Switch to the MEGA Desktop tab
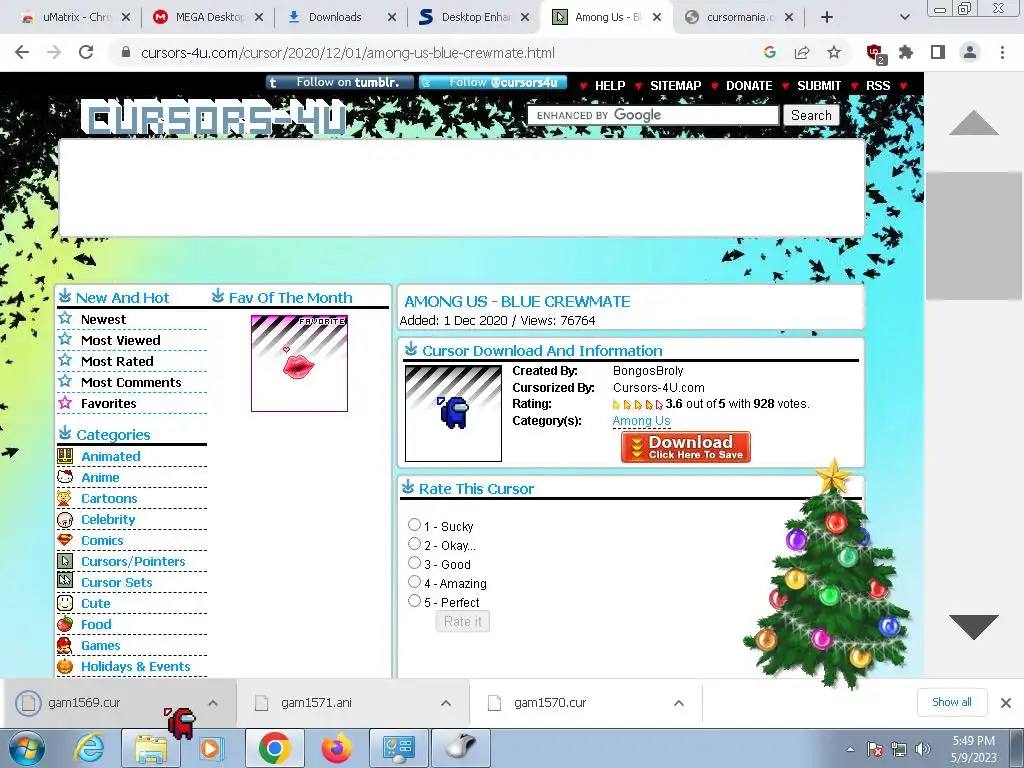 click(x=208, y=17)
